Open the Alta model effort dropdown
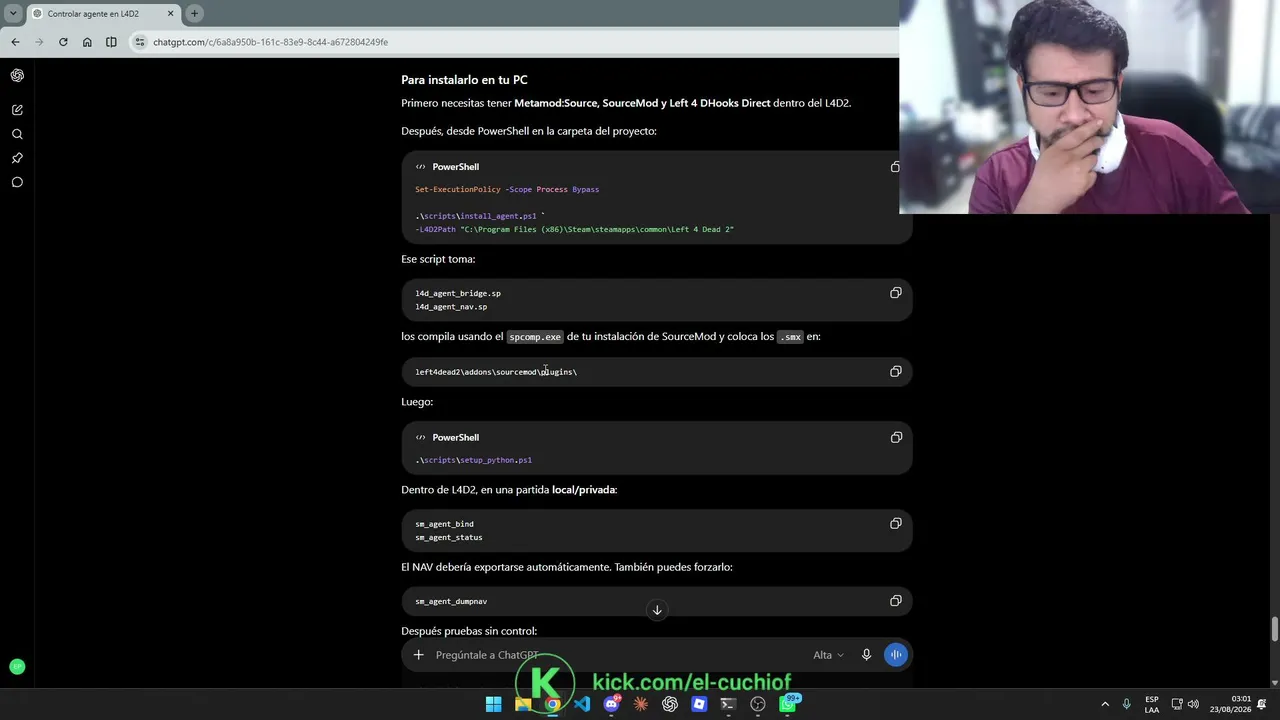This screenshot has height=720, width=1280. [x=828, y=655]
